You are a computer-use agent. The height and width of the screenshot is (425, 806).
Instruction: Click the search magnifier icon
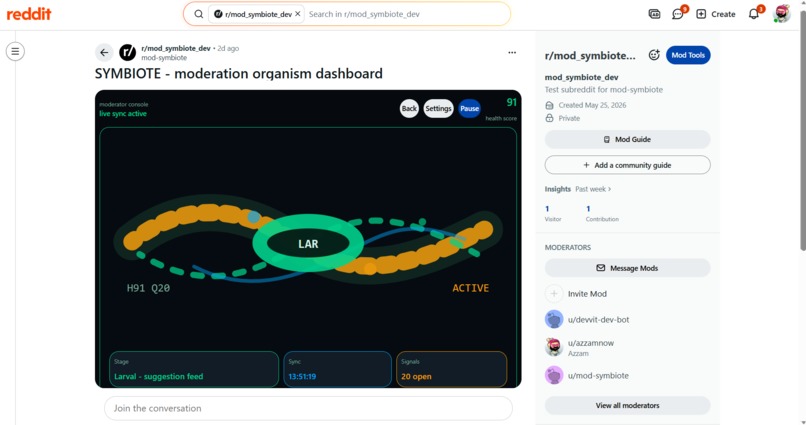click(x=198, y=14)
